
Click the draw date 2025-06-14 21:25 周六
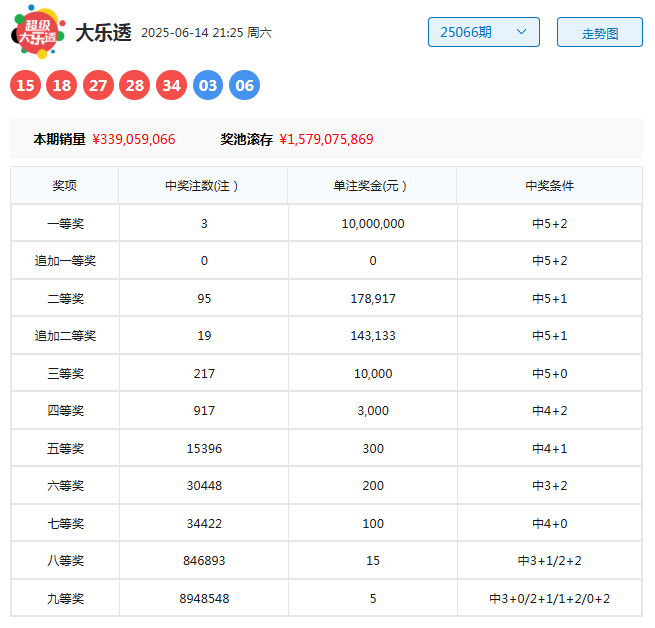click(206, 33)
